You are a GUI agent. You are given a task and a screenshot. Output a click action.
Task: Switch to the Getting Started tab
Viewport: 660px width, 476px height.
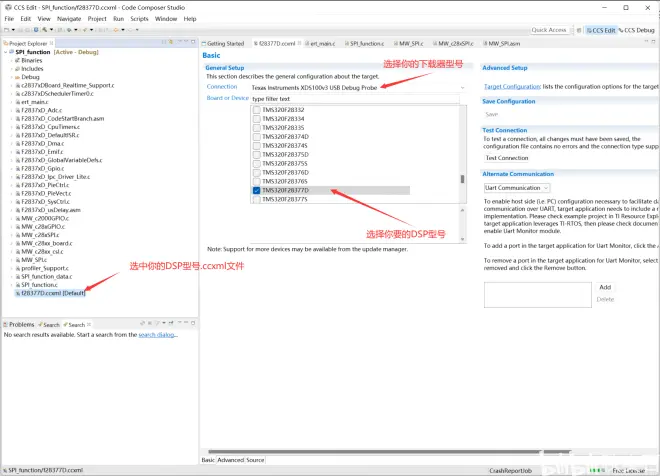click(x=223, y=43)
